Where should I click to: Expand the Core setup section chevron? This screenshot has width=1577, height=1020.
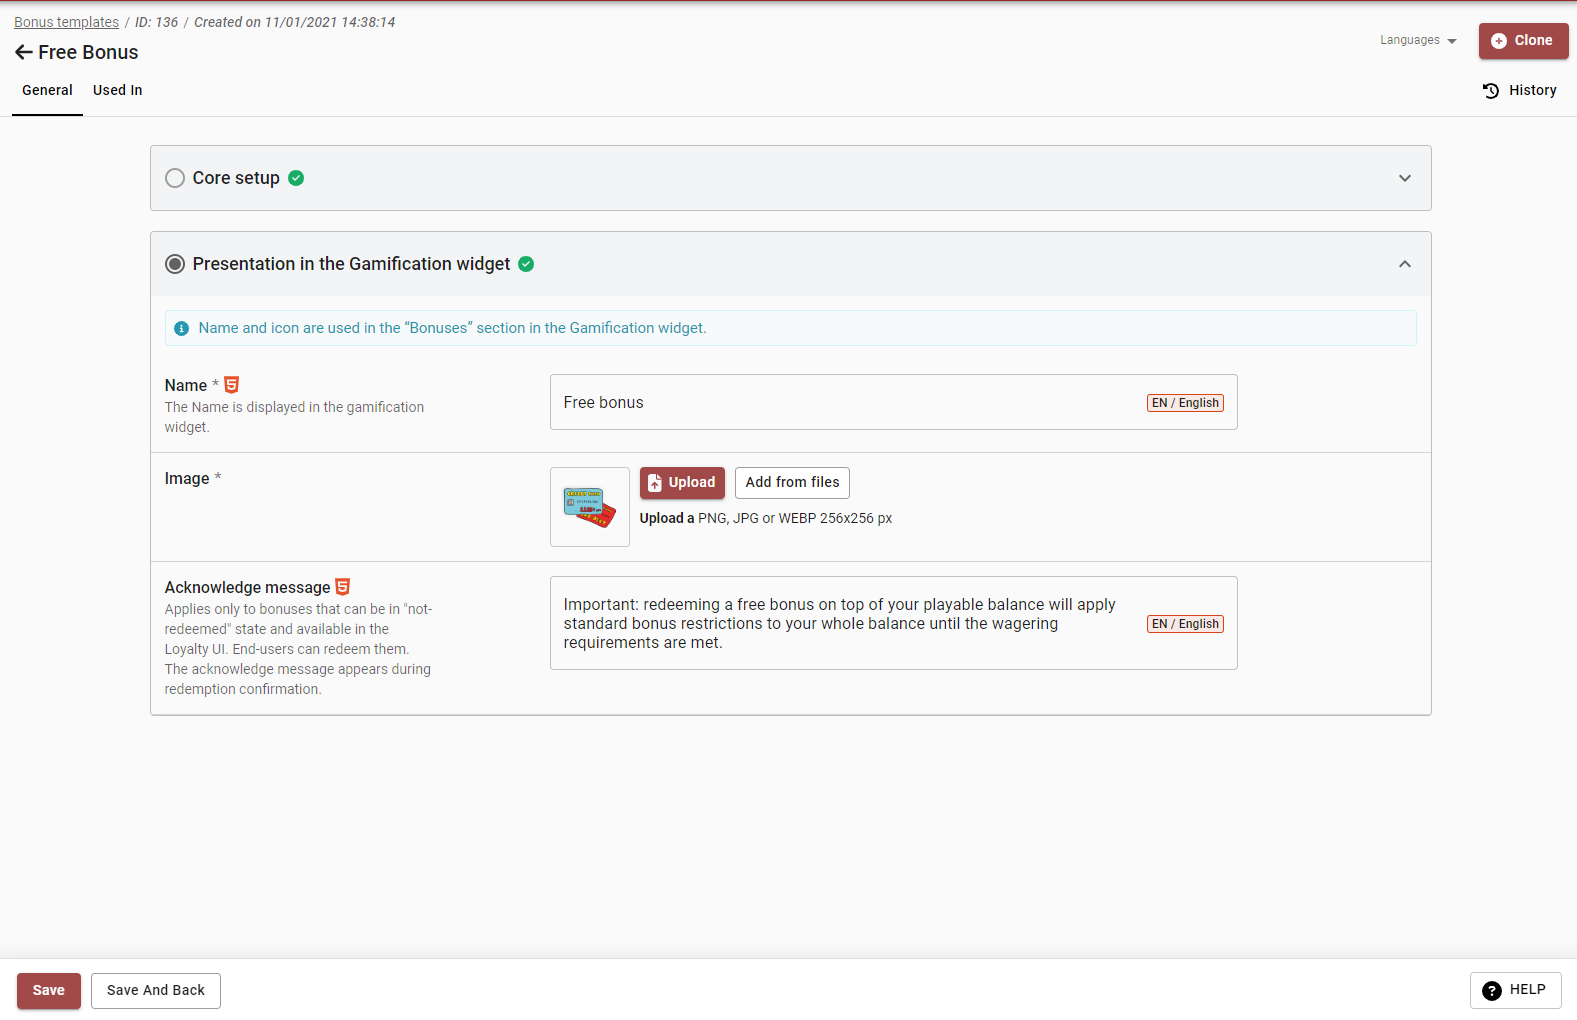(1404, 178)
